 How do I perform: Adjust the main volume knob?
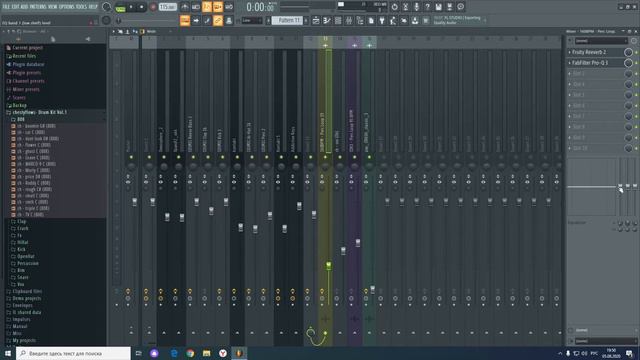coord(107,7)
